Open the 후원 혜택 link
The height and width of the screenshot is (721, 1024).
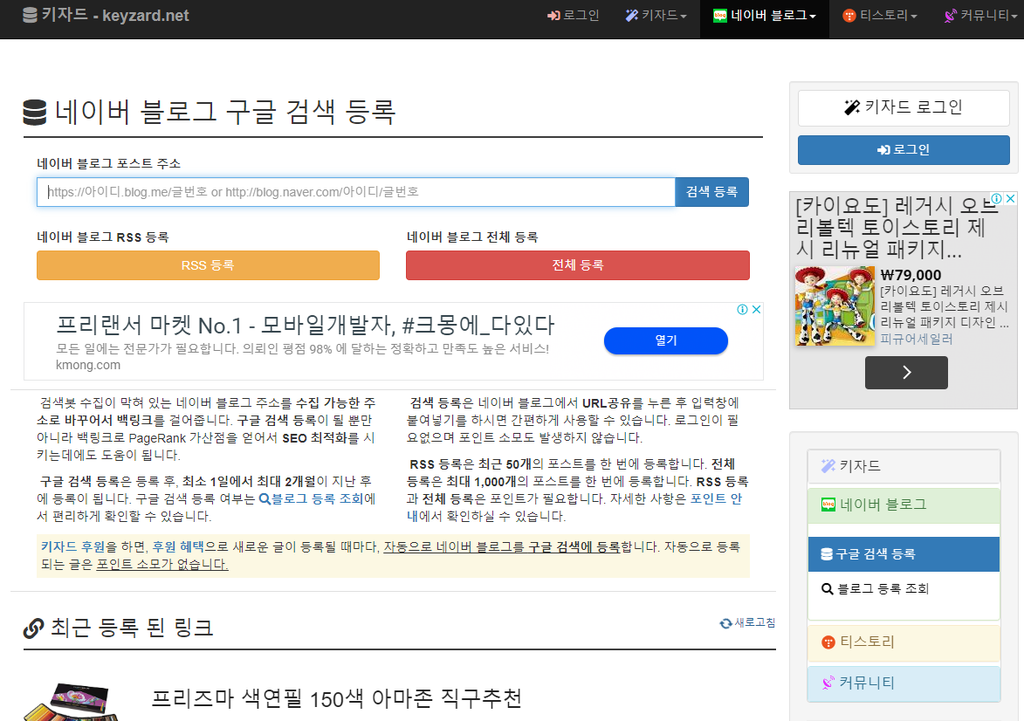click(x=178, y=547)
